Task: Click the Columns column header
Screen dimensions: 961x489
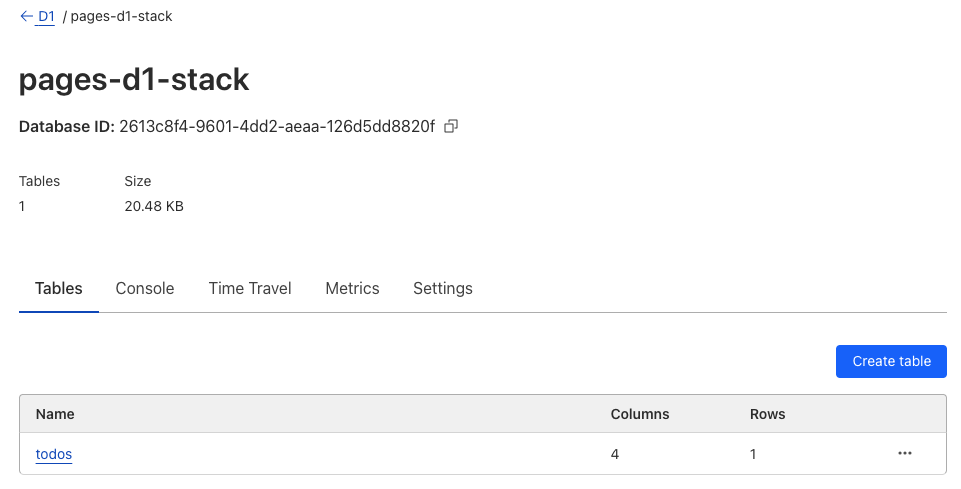Action: pos(640,413)
